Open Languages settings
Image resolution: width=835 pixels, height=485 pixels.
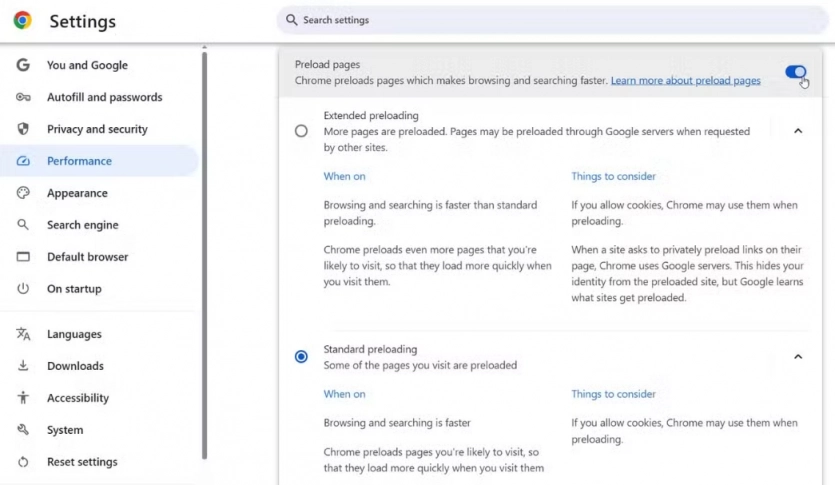pos(74,334)
